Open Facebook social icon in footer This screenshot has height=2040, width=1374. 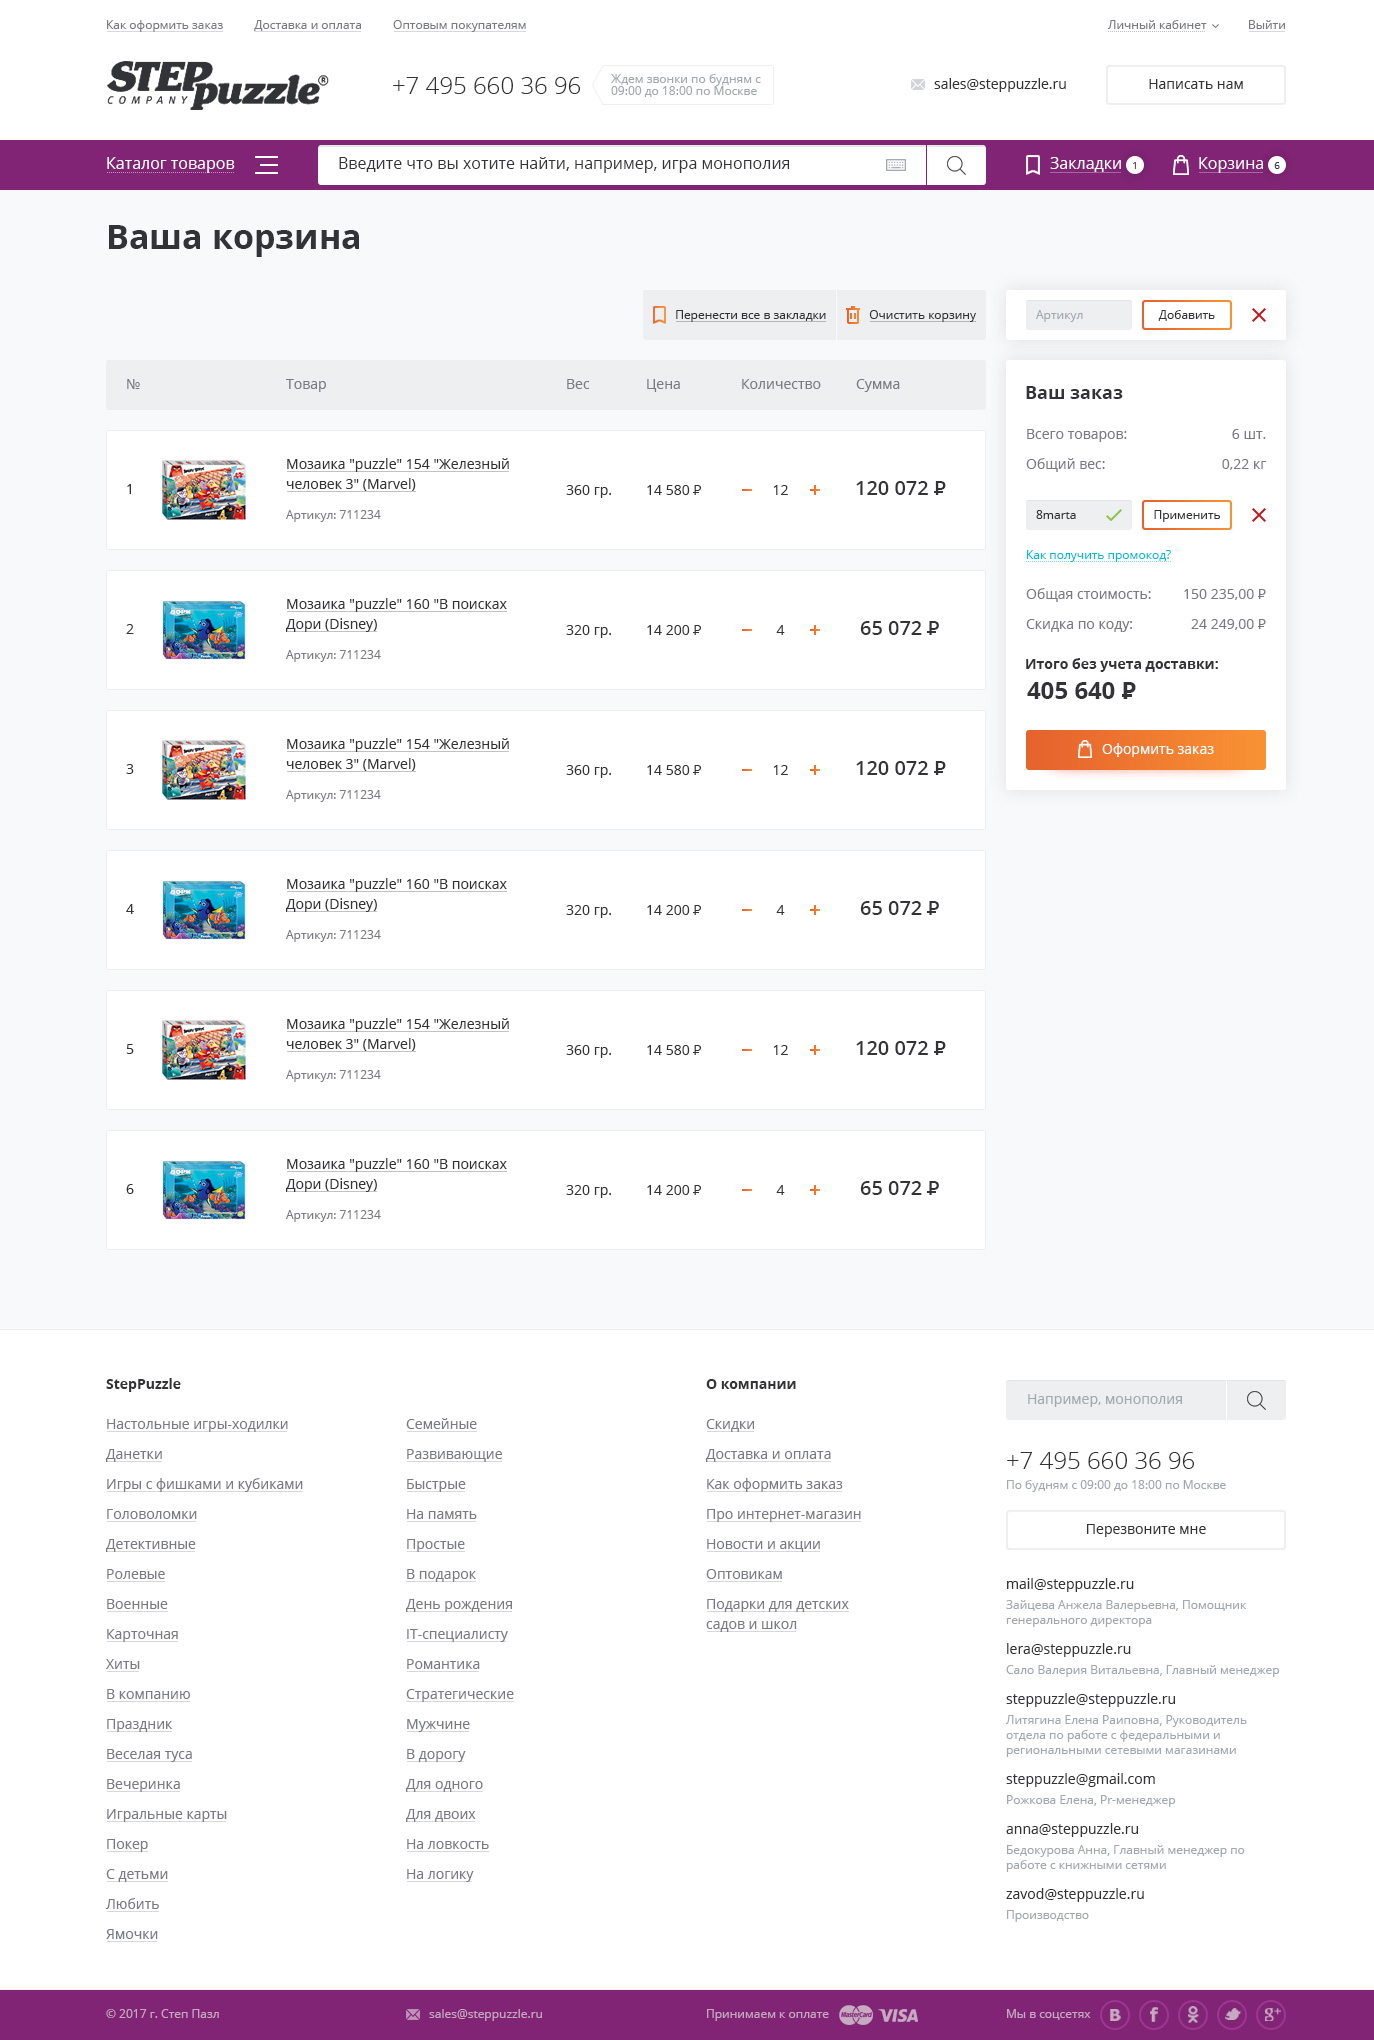pyautogui.click(x=1154, y=2015)
